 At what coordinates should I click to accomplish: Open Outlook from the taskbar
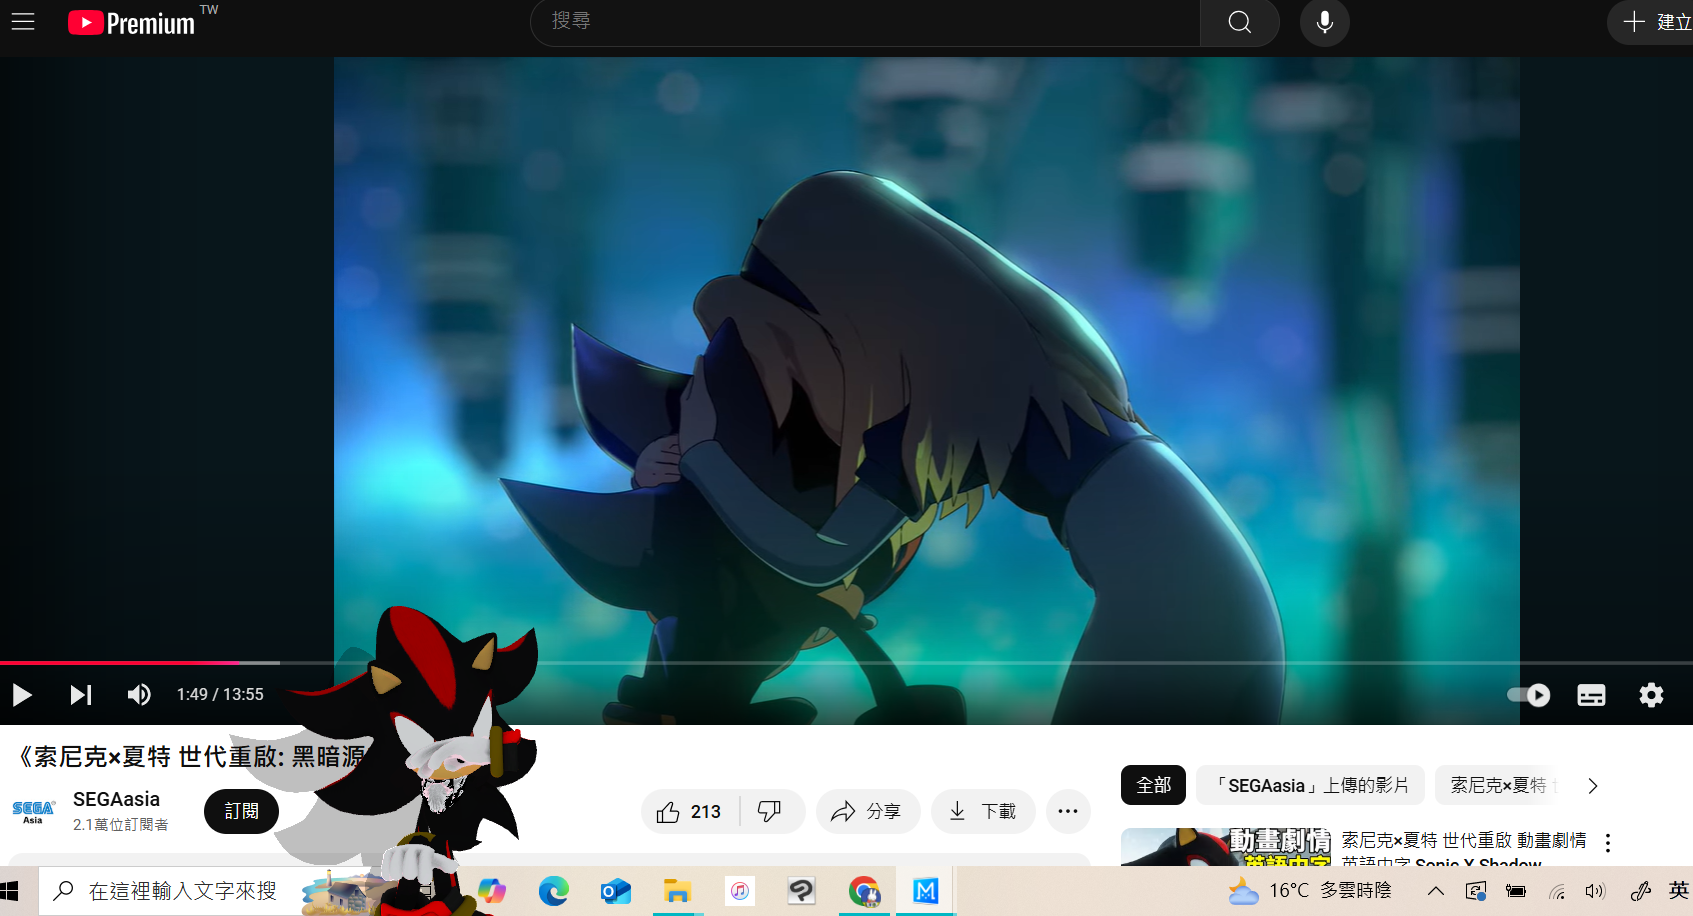coord(615,891)
